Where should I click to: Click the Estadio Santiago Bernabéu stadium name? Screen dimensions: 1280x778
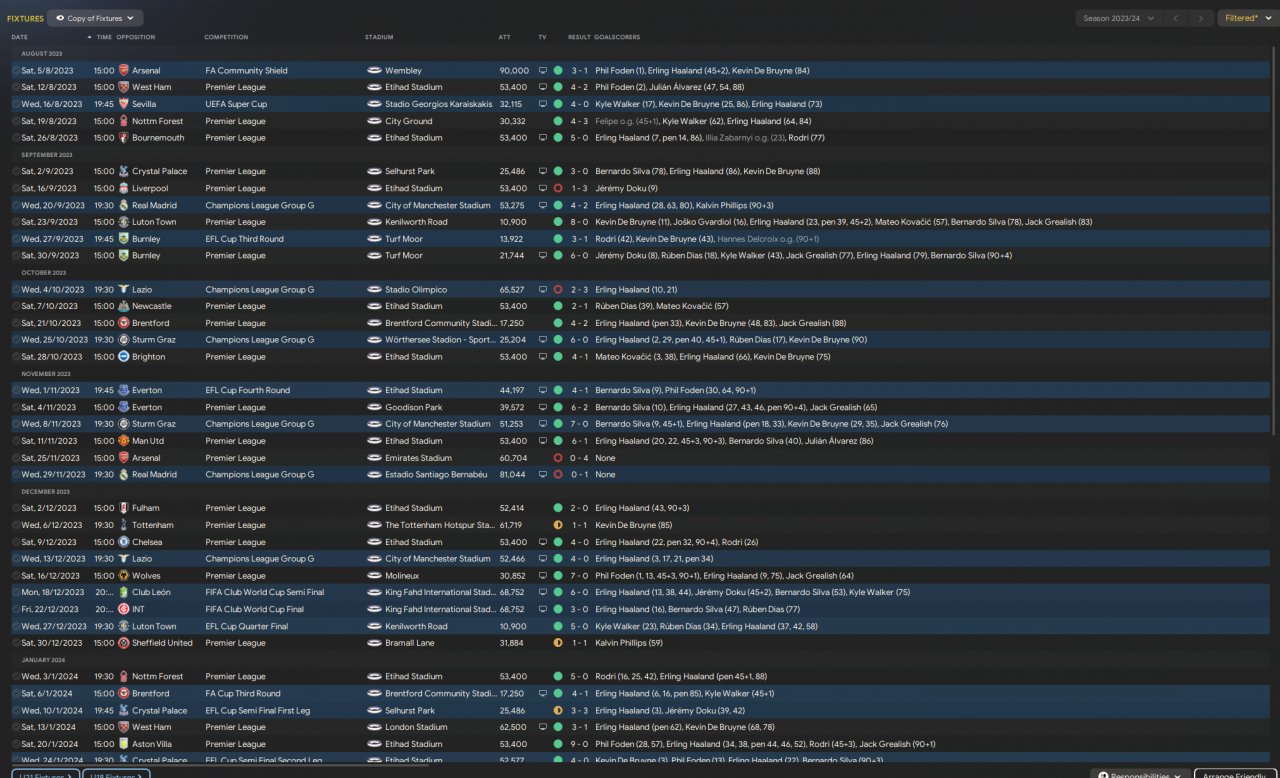[x=435, y=475]
